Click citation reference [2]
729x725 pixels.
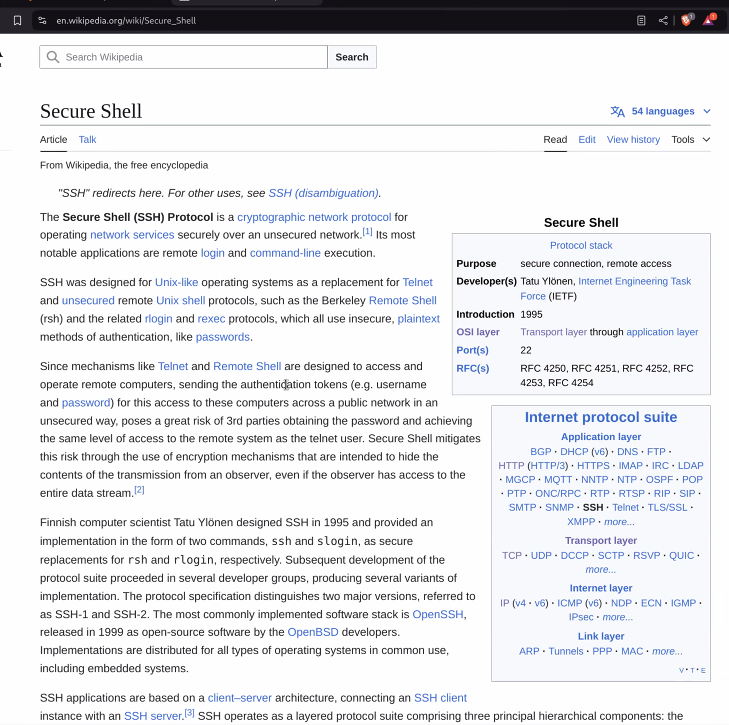tap(139, 489)
